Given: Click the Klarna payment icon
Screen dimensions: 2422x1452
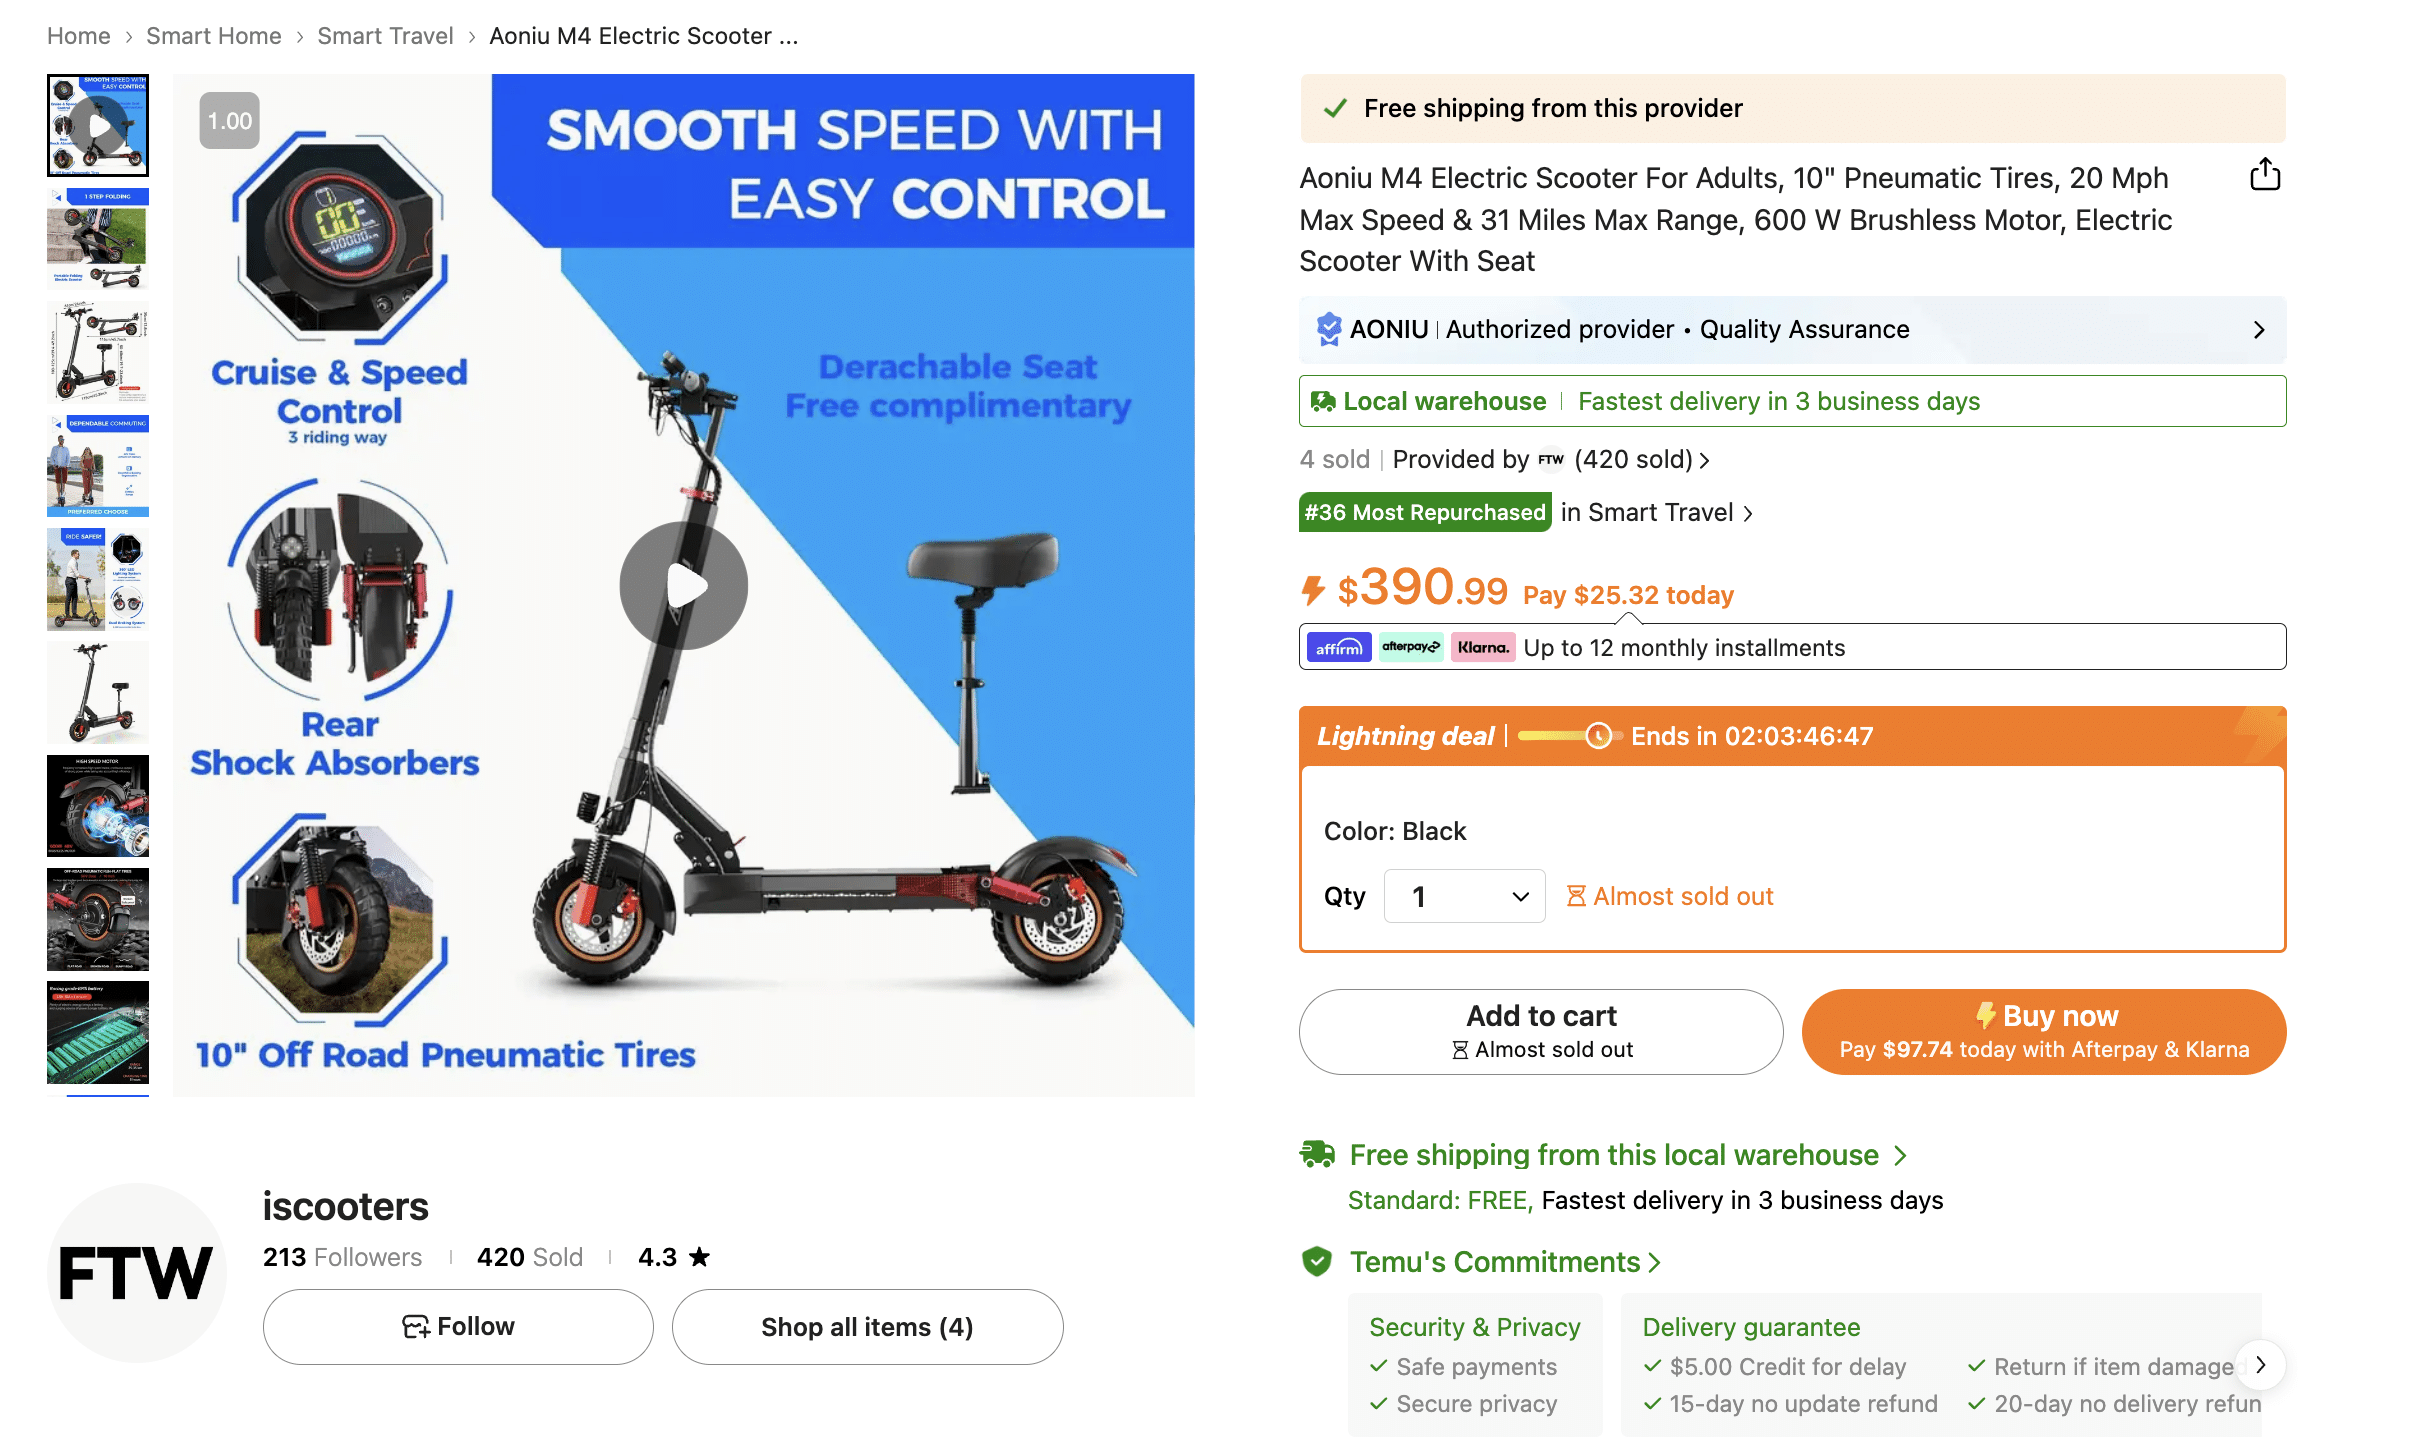Looking at the screenshot, I should (1483, 647).
